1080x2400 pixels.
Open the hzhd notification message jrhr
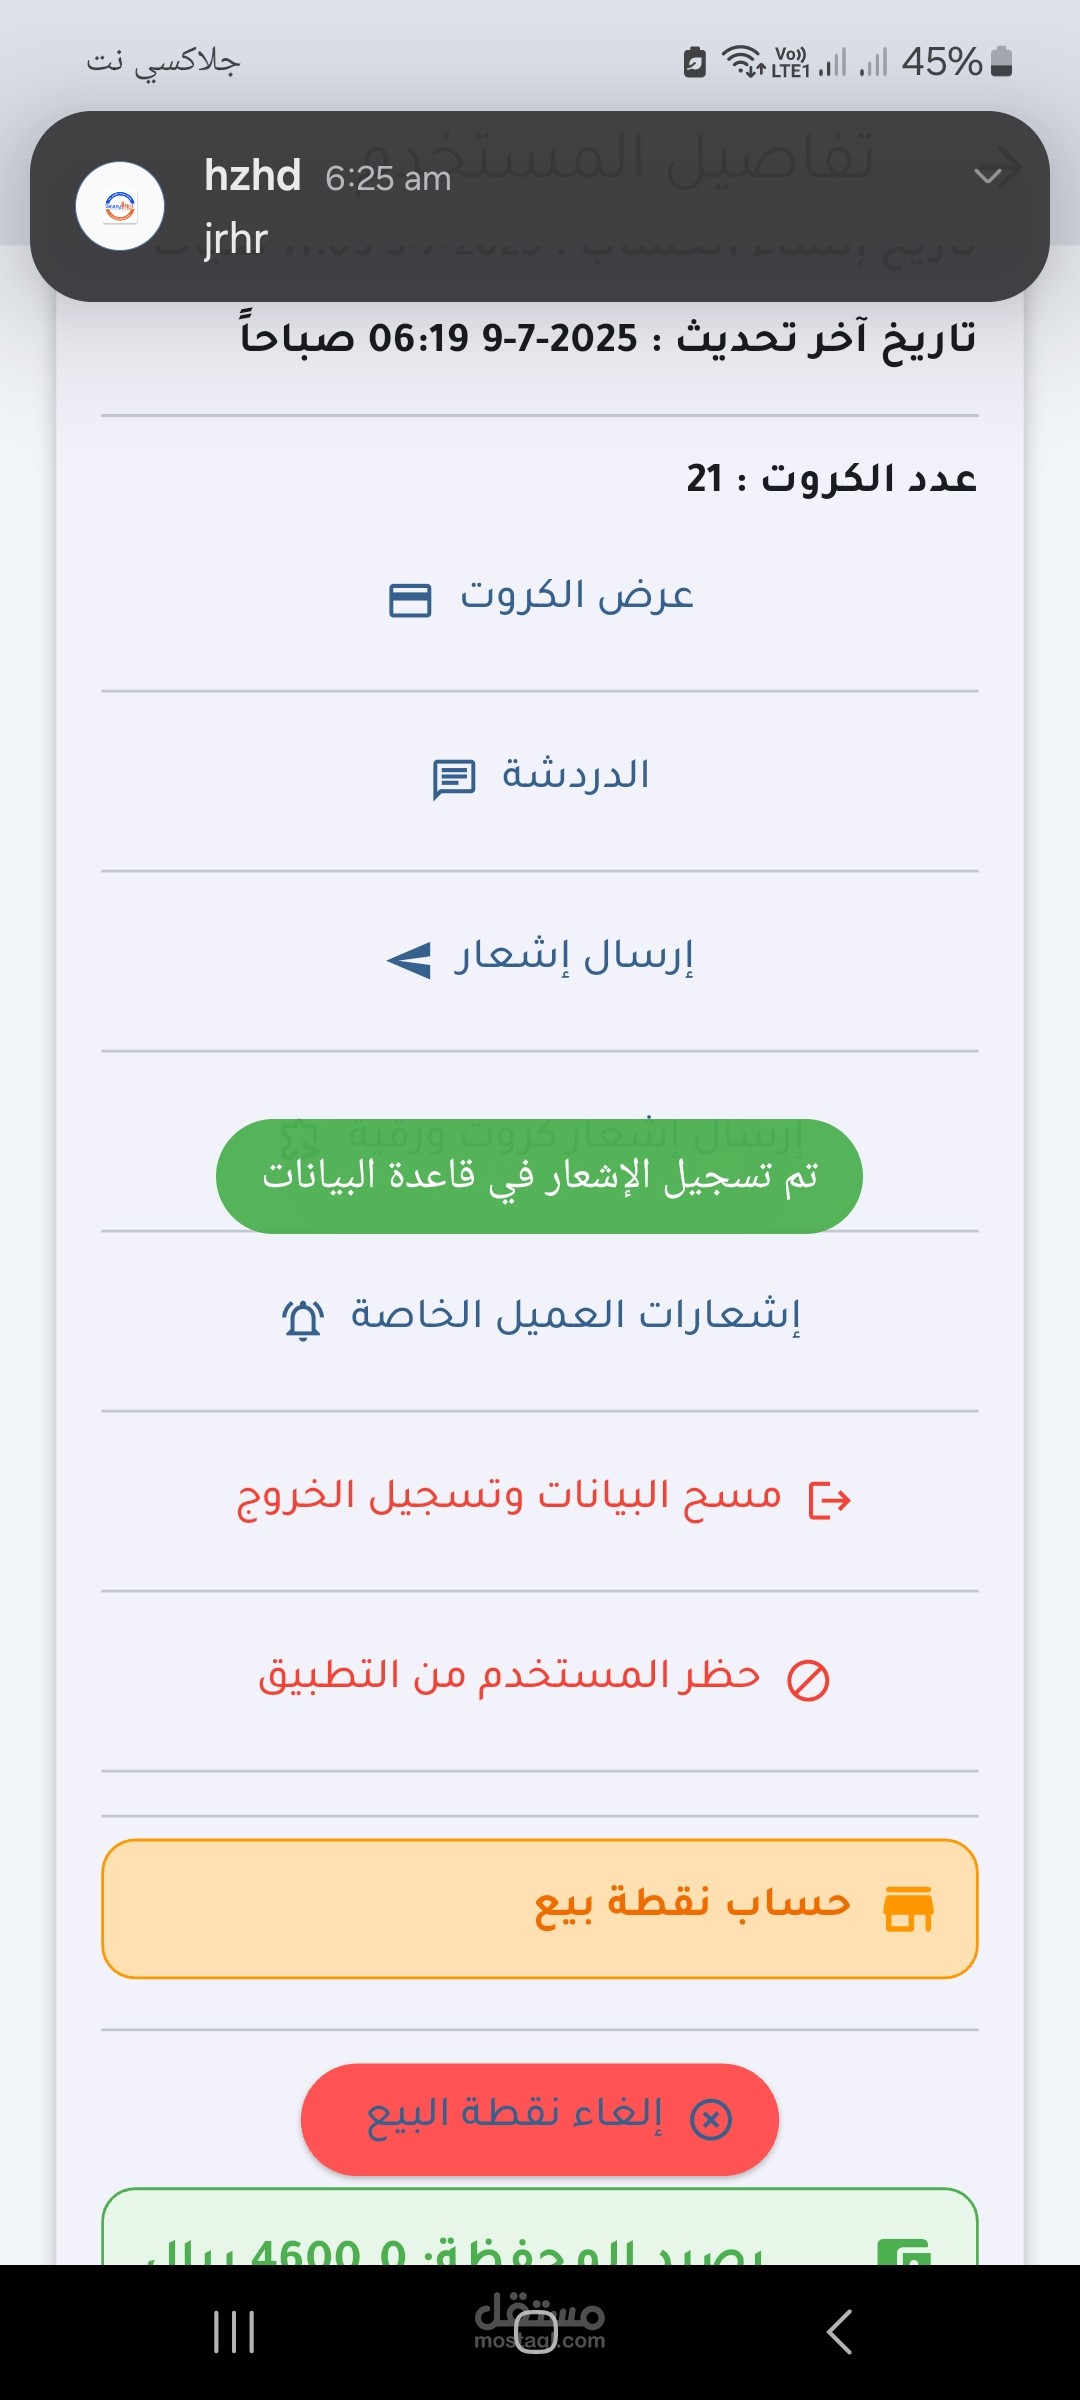pos(236,240)
